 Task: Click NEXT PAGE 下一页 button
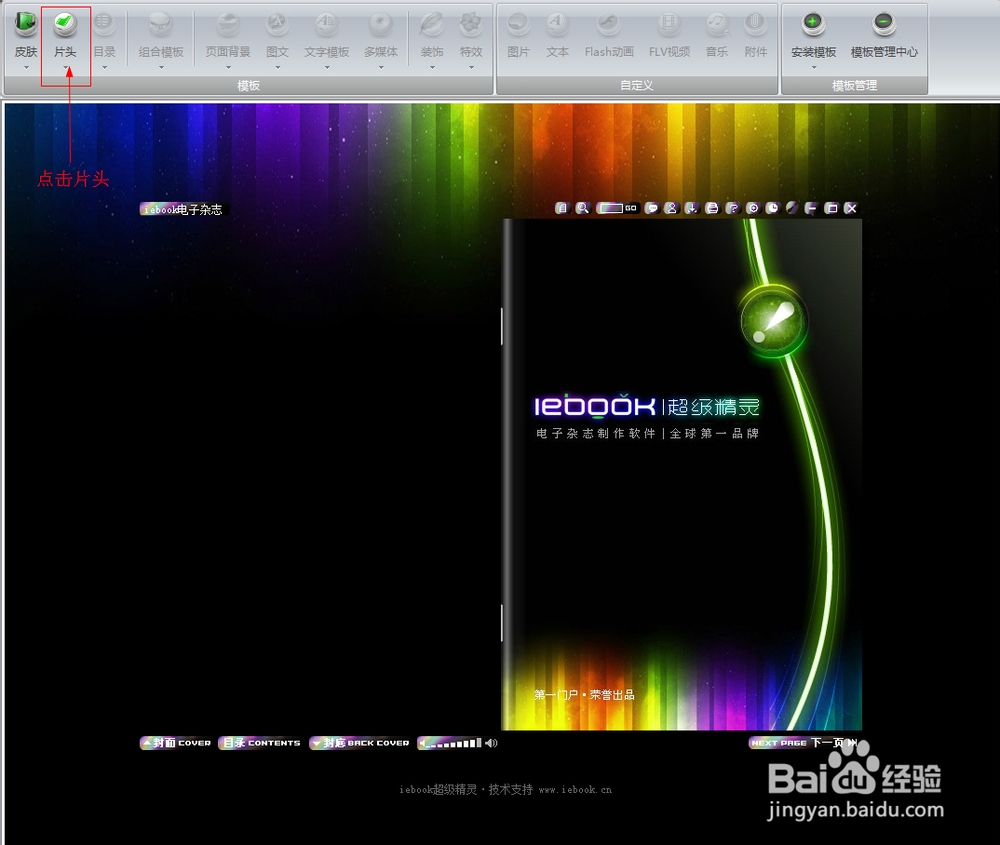[803, 743]
